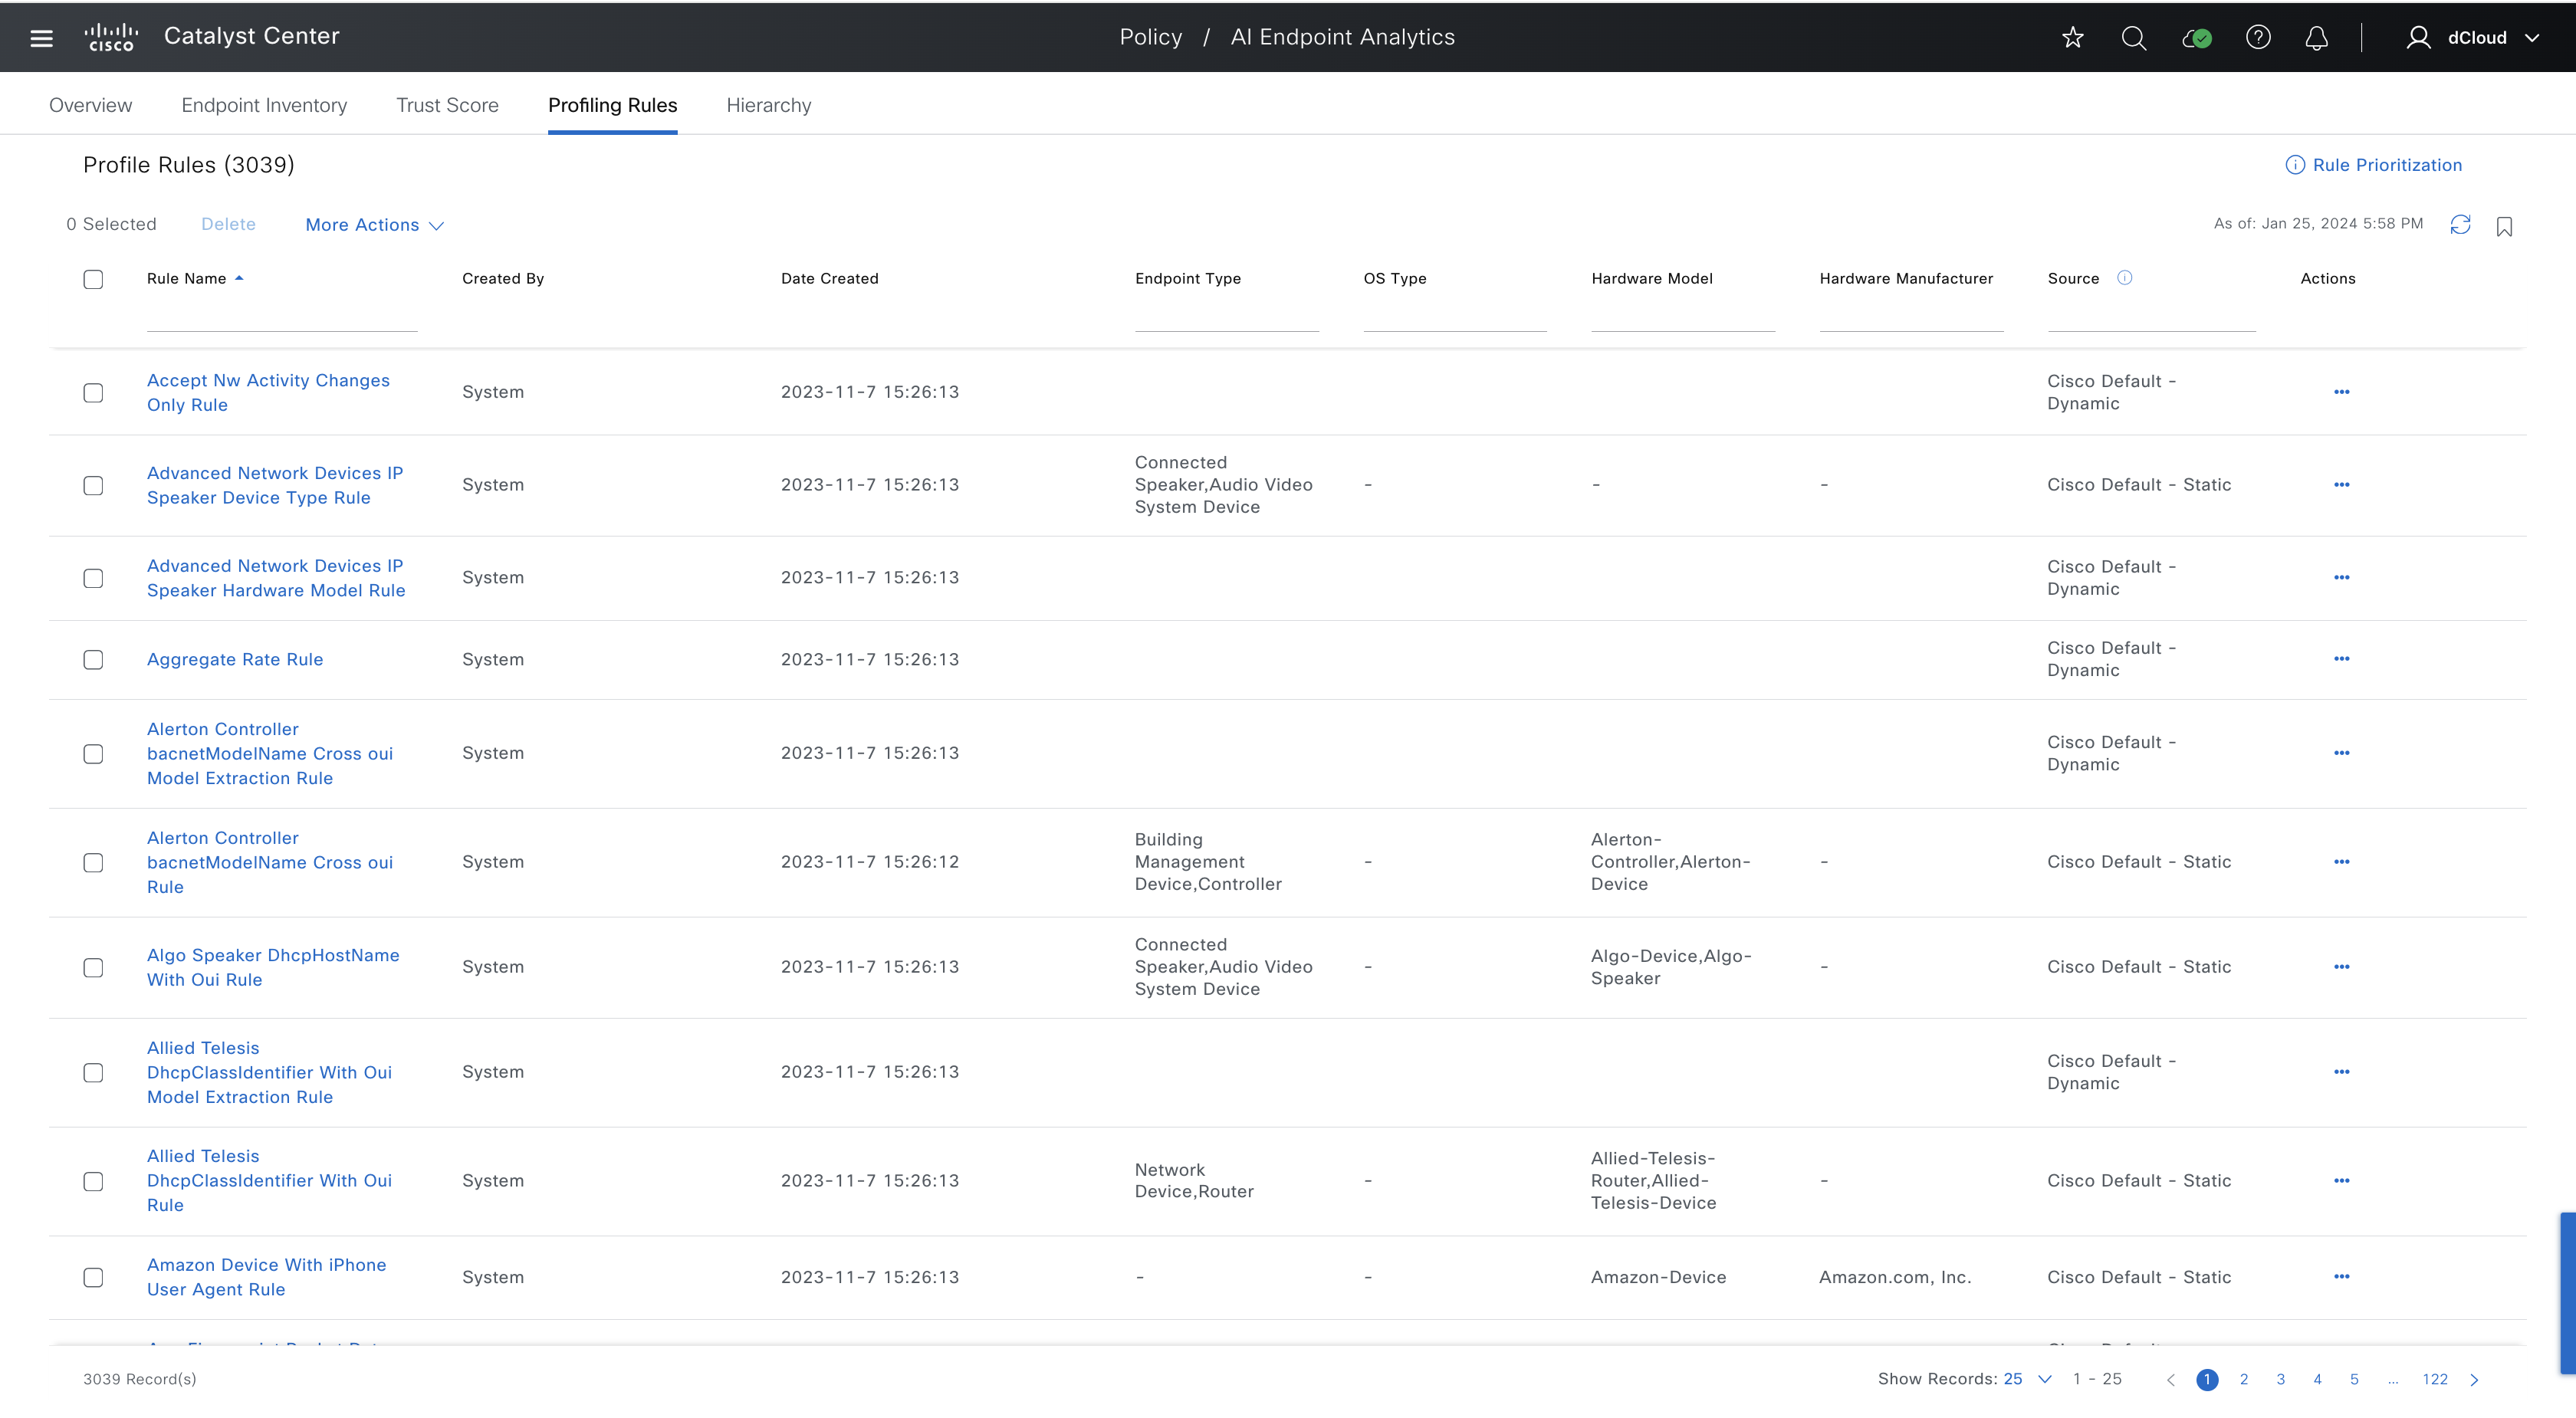Image resolution: width=2576 pixels, height=1418 pixels.
Task: Open actions menu for Accept Nw Activity Changes rule
Action: click(x=2341, y=392)
